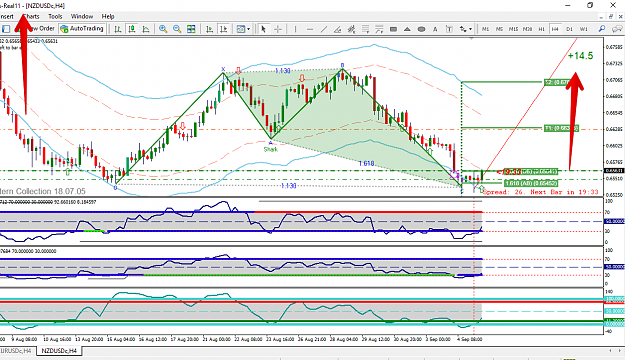Image resolution: width=625 pixels, height=360 pixels.
Task: Draw a rectangle shape on chart
Action: click(x=393, y=29)
